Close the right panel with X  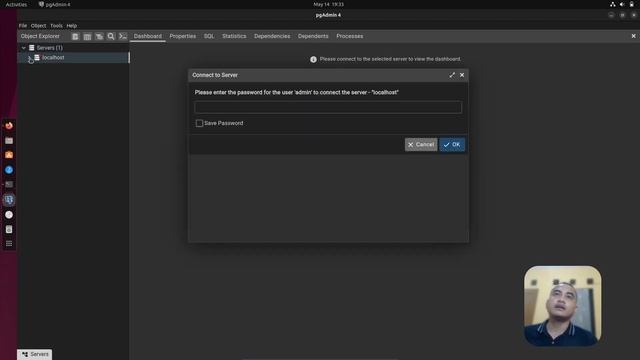coord(633,36)
